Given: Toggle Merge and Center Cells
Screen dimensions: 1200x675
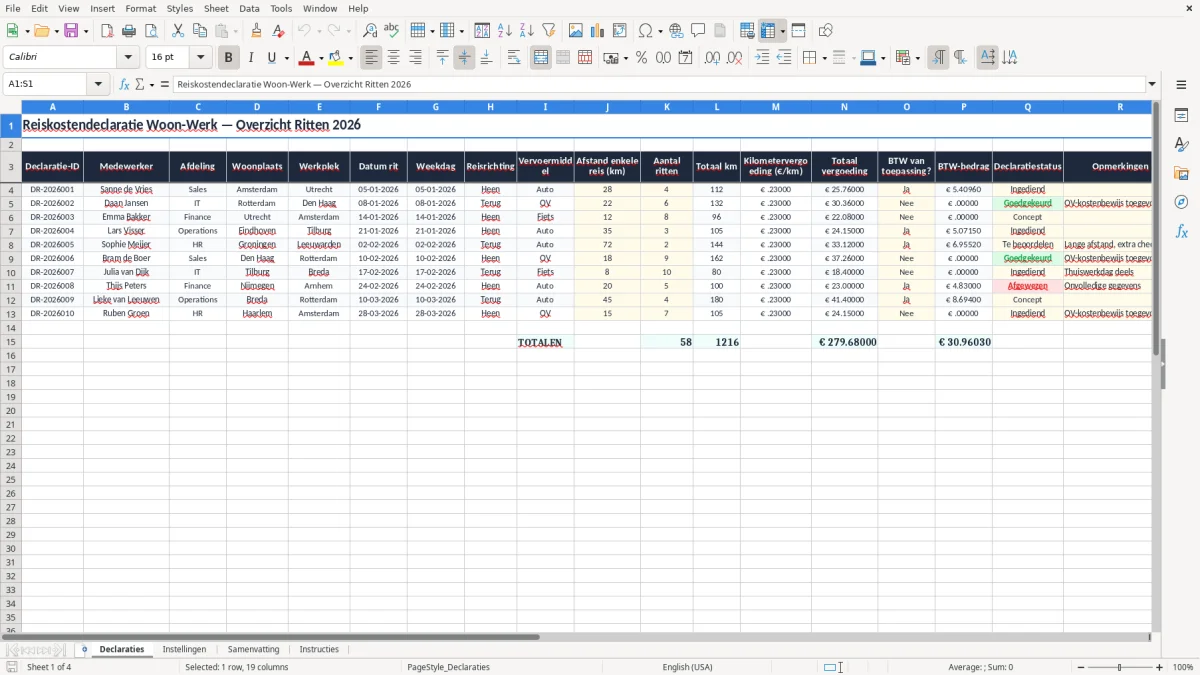Looking at the screenshot, I should pos(541,58).
